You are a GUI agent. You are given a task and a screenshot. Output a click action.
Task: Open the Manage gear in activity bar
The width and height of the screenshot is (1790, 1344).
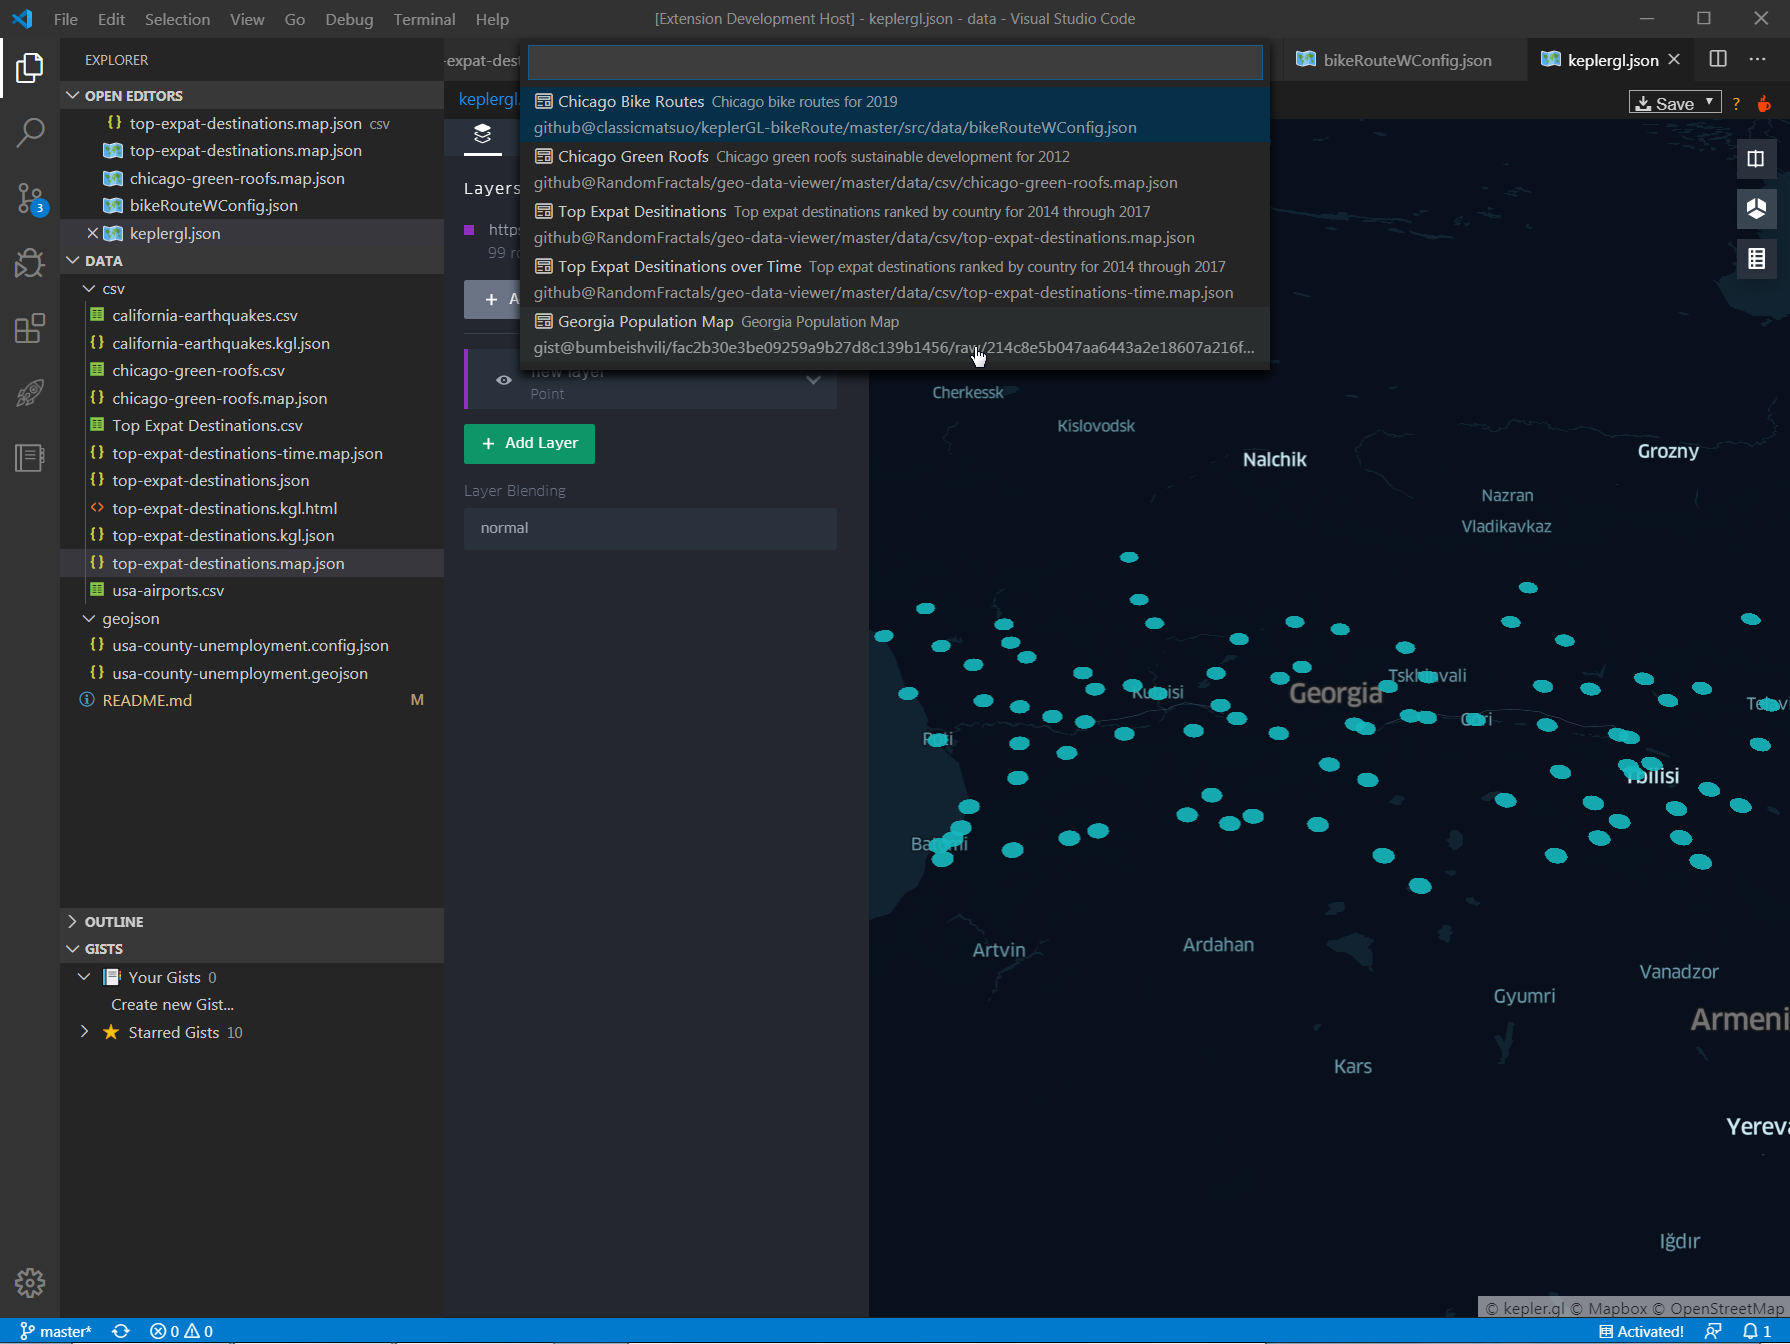click(30, 1283)
